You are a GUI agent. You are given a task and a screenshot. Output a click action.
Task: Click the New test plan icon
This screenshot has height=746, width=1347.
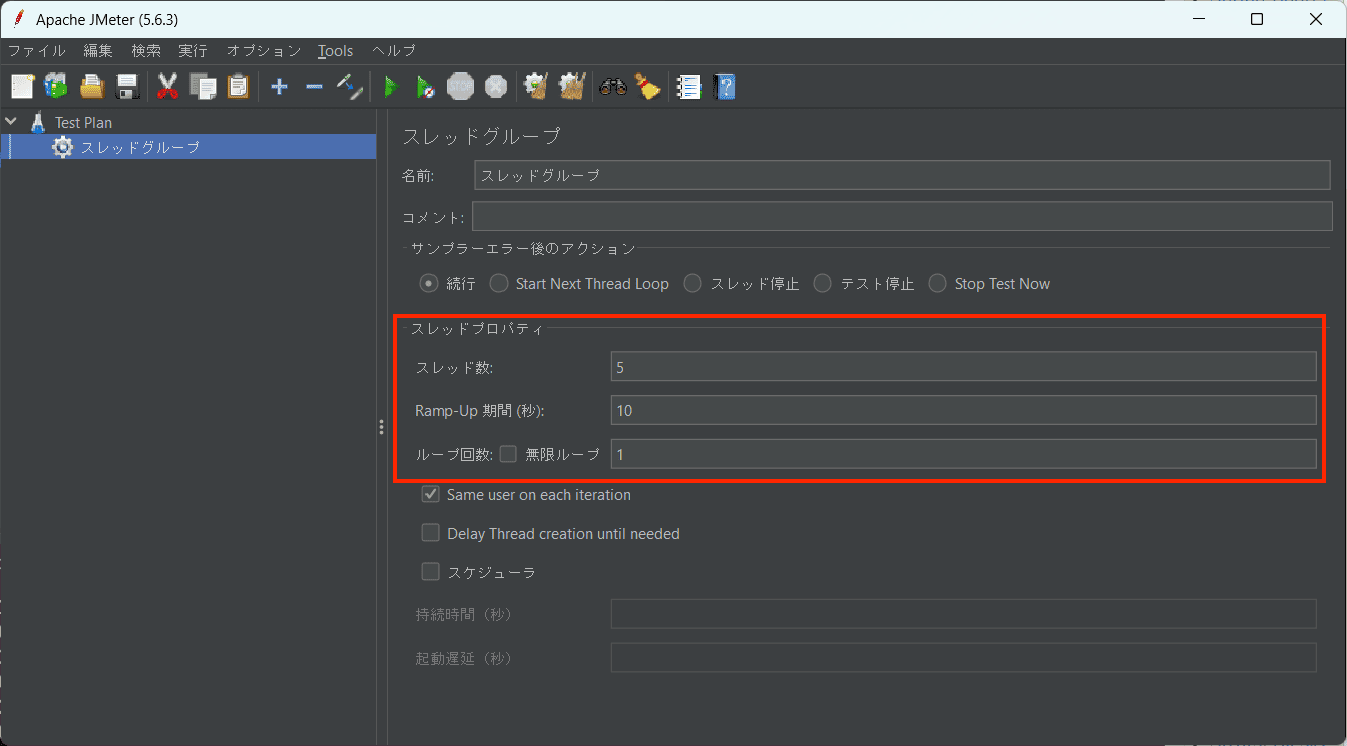coord(23,87)
